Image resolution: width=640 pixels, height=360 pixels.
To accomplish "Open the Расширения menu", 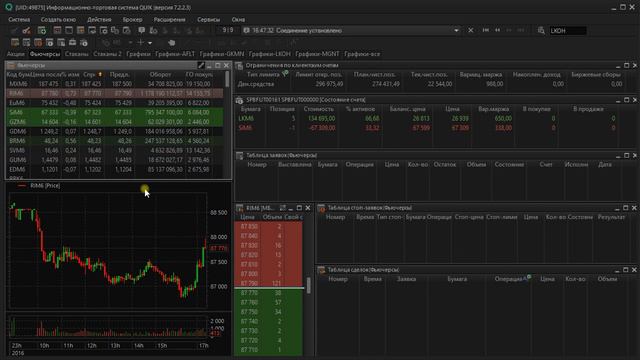I will (x=169, y=20).
